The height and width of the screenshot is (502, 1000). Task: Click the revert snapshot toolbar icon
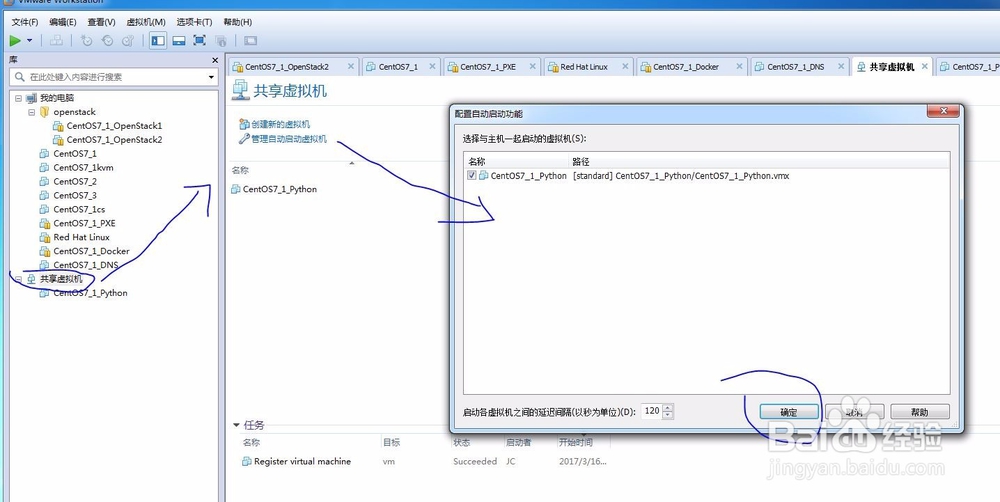(107, 41)
